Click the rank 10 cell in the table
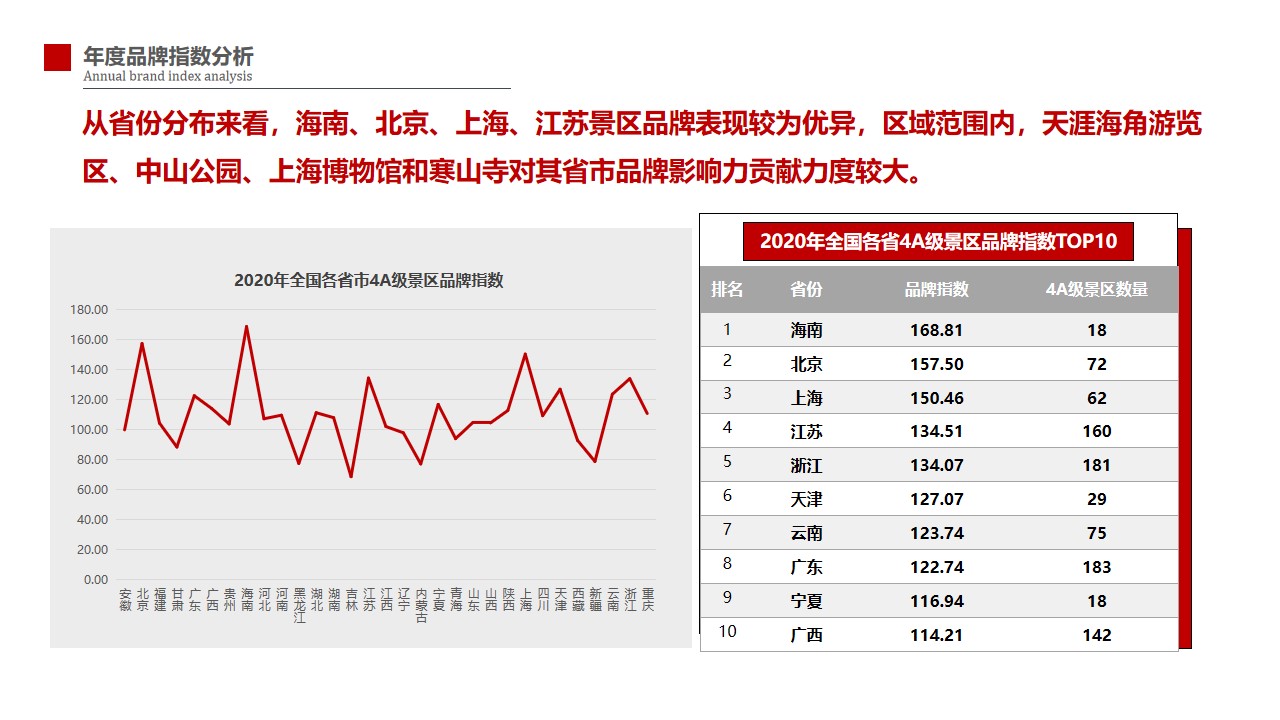 tap(727, 632)
